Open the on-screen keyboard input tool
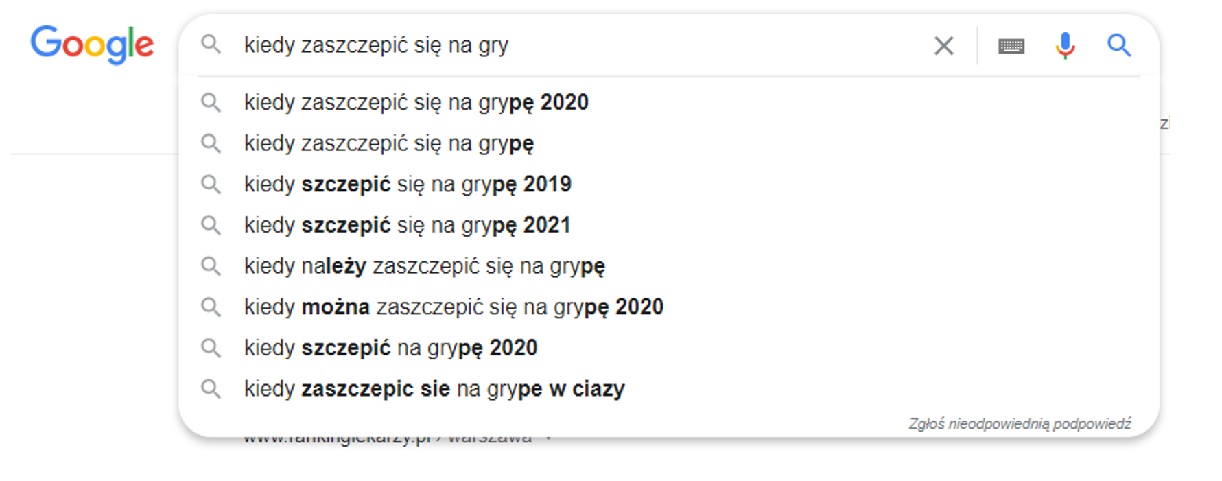Viewport: 1222px width, 481px height. [x=1011, y=45]
